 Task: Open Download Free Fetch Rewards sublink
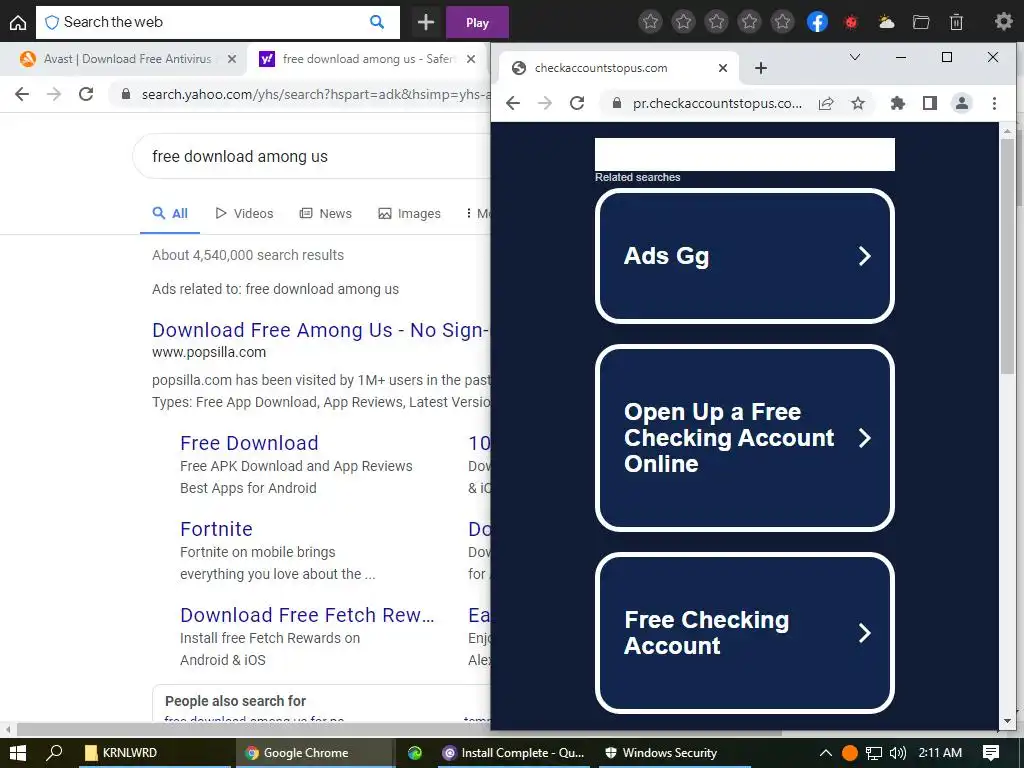(307, 615)
